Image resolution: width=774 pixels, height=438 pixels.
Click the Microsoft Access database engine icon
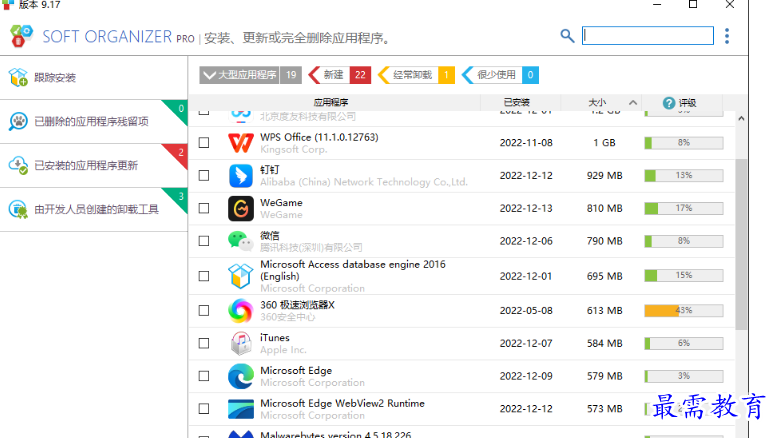(x=241, y=276)
